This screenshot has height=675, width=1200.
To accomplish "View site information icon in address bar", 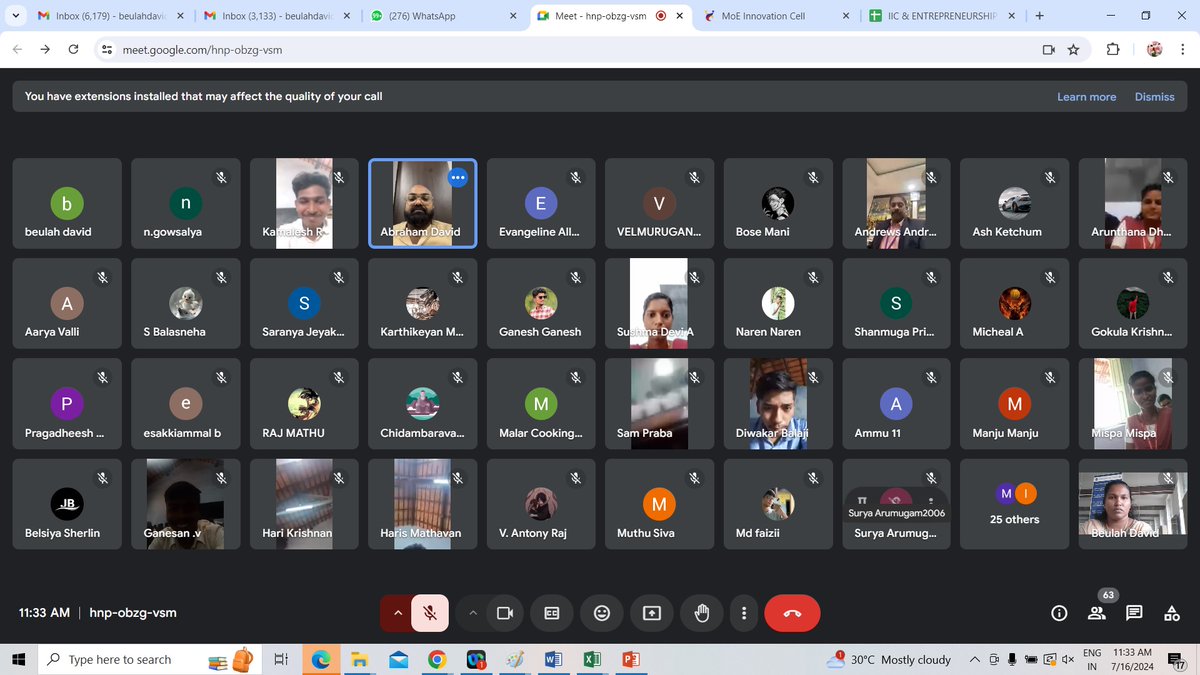I will 107,50.
